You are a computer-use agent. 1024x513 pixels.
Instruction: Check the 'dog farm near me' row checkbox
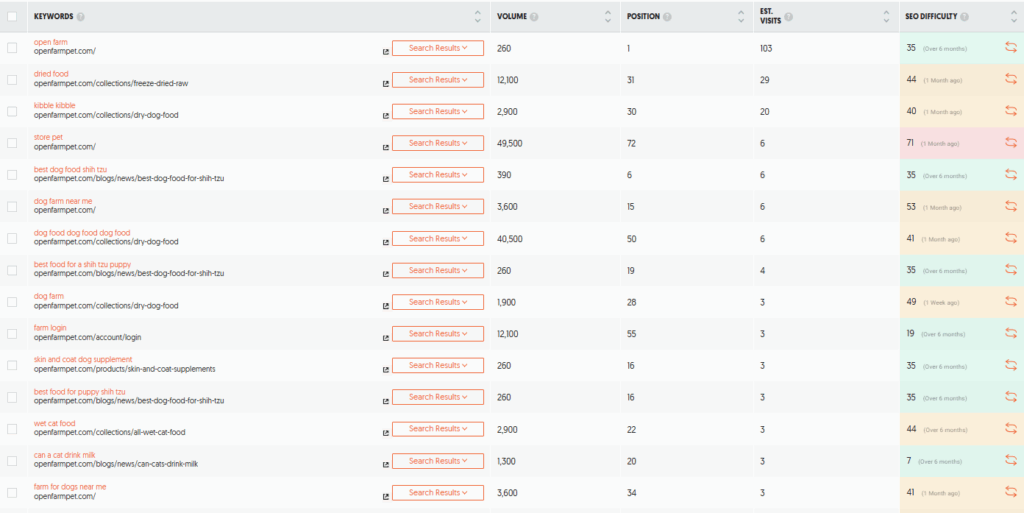pyautogui.click(x=12, y=206)
